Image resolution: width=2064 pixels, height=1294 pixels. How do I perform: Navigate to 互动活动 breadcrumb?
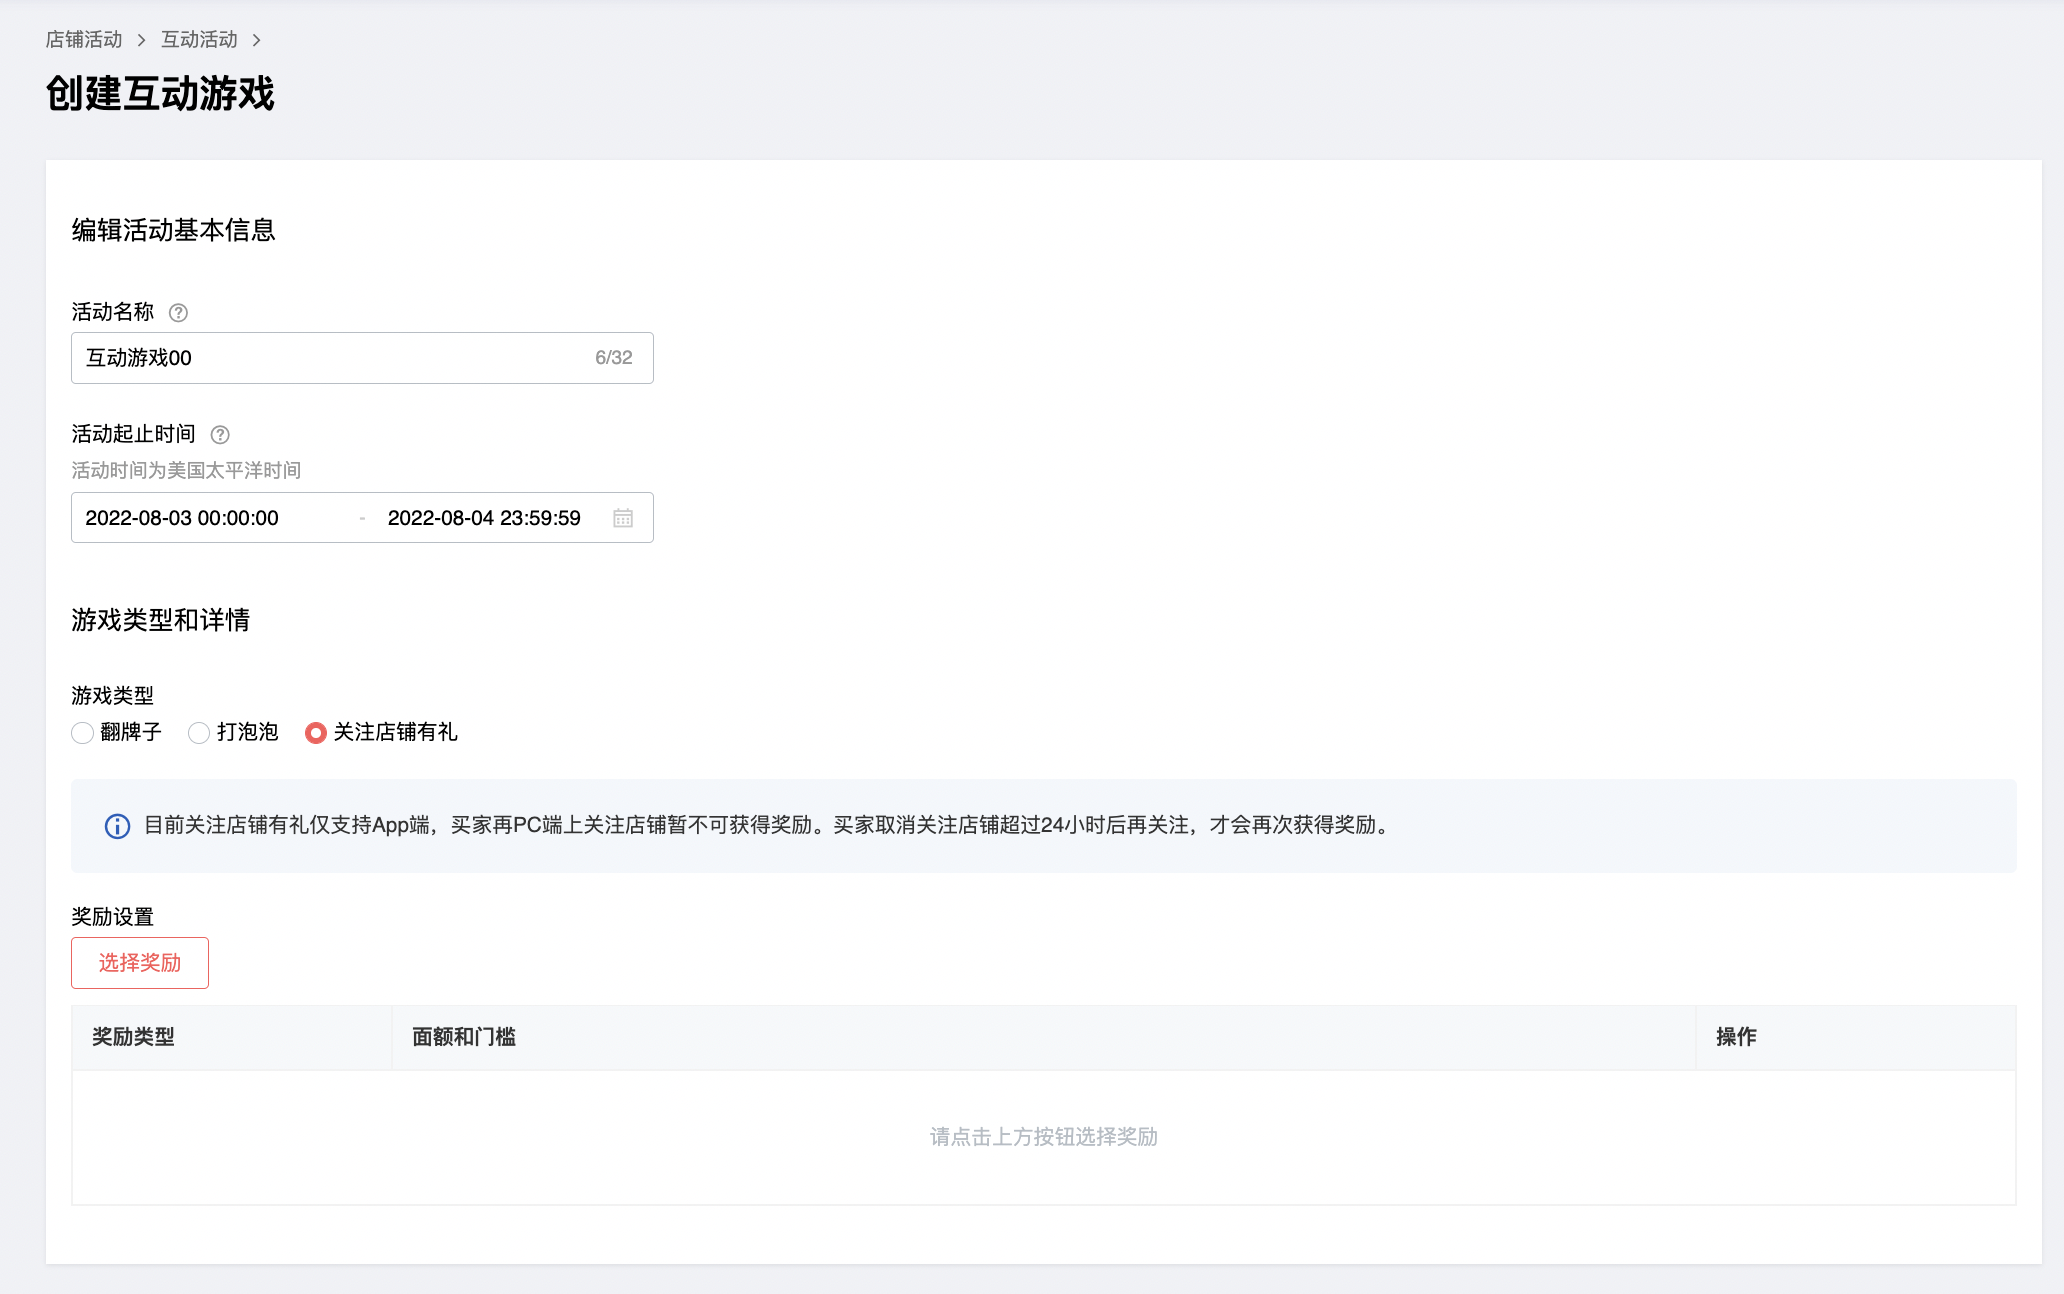(x=199, y=40)
